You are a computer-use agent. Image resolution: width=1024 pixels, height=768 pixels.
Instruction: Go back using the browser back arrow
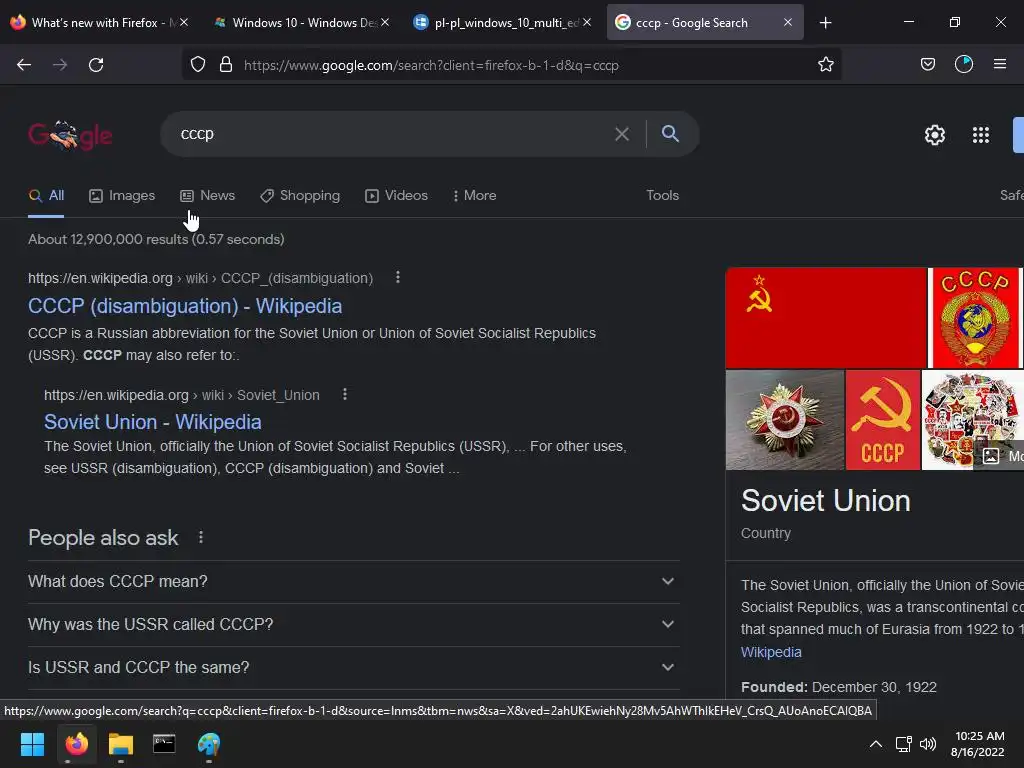(x=24, y=65)
